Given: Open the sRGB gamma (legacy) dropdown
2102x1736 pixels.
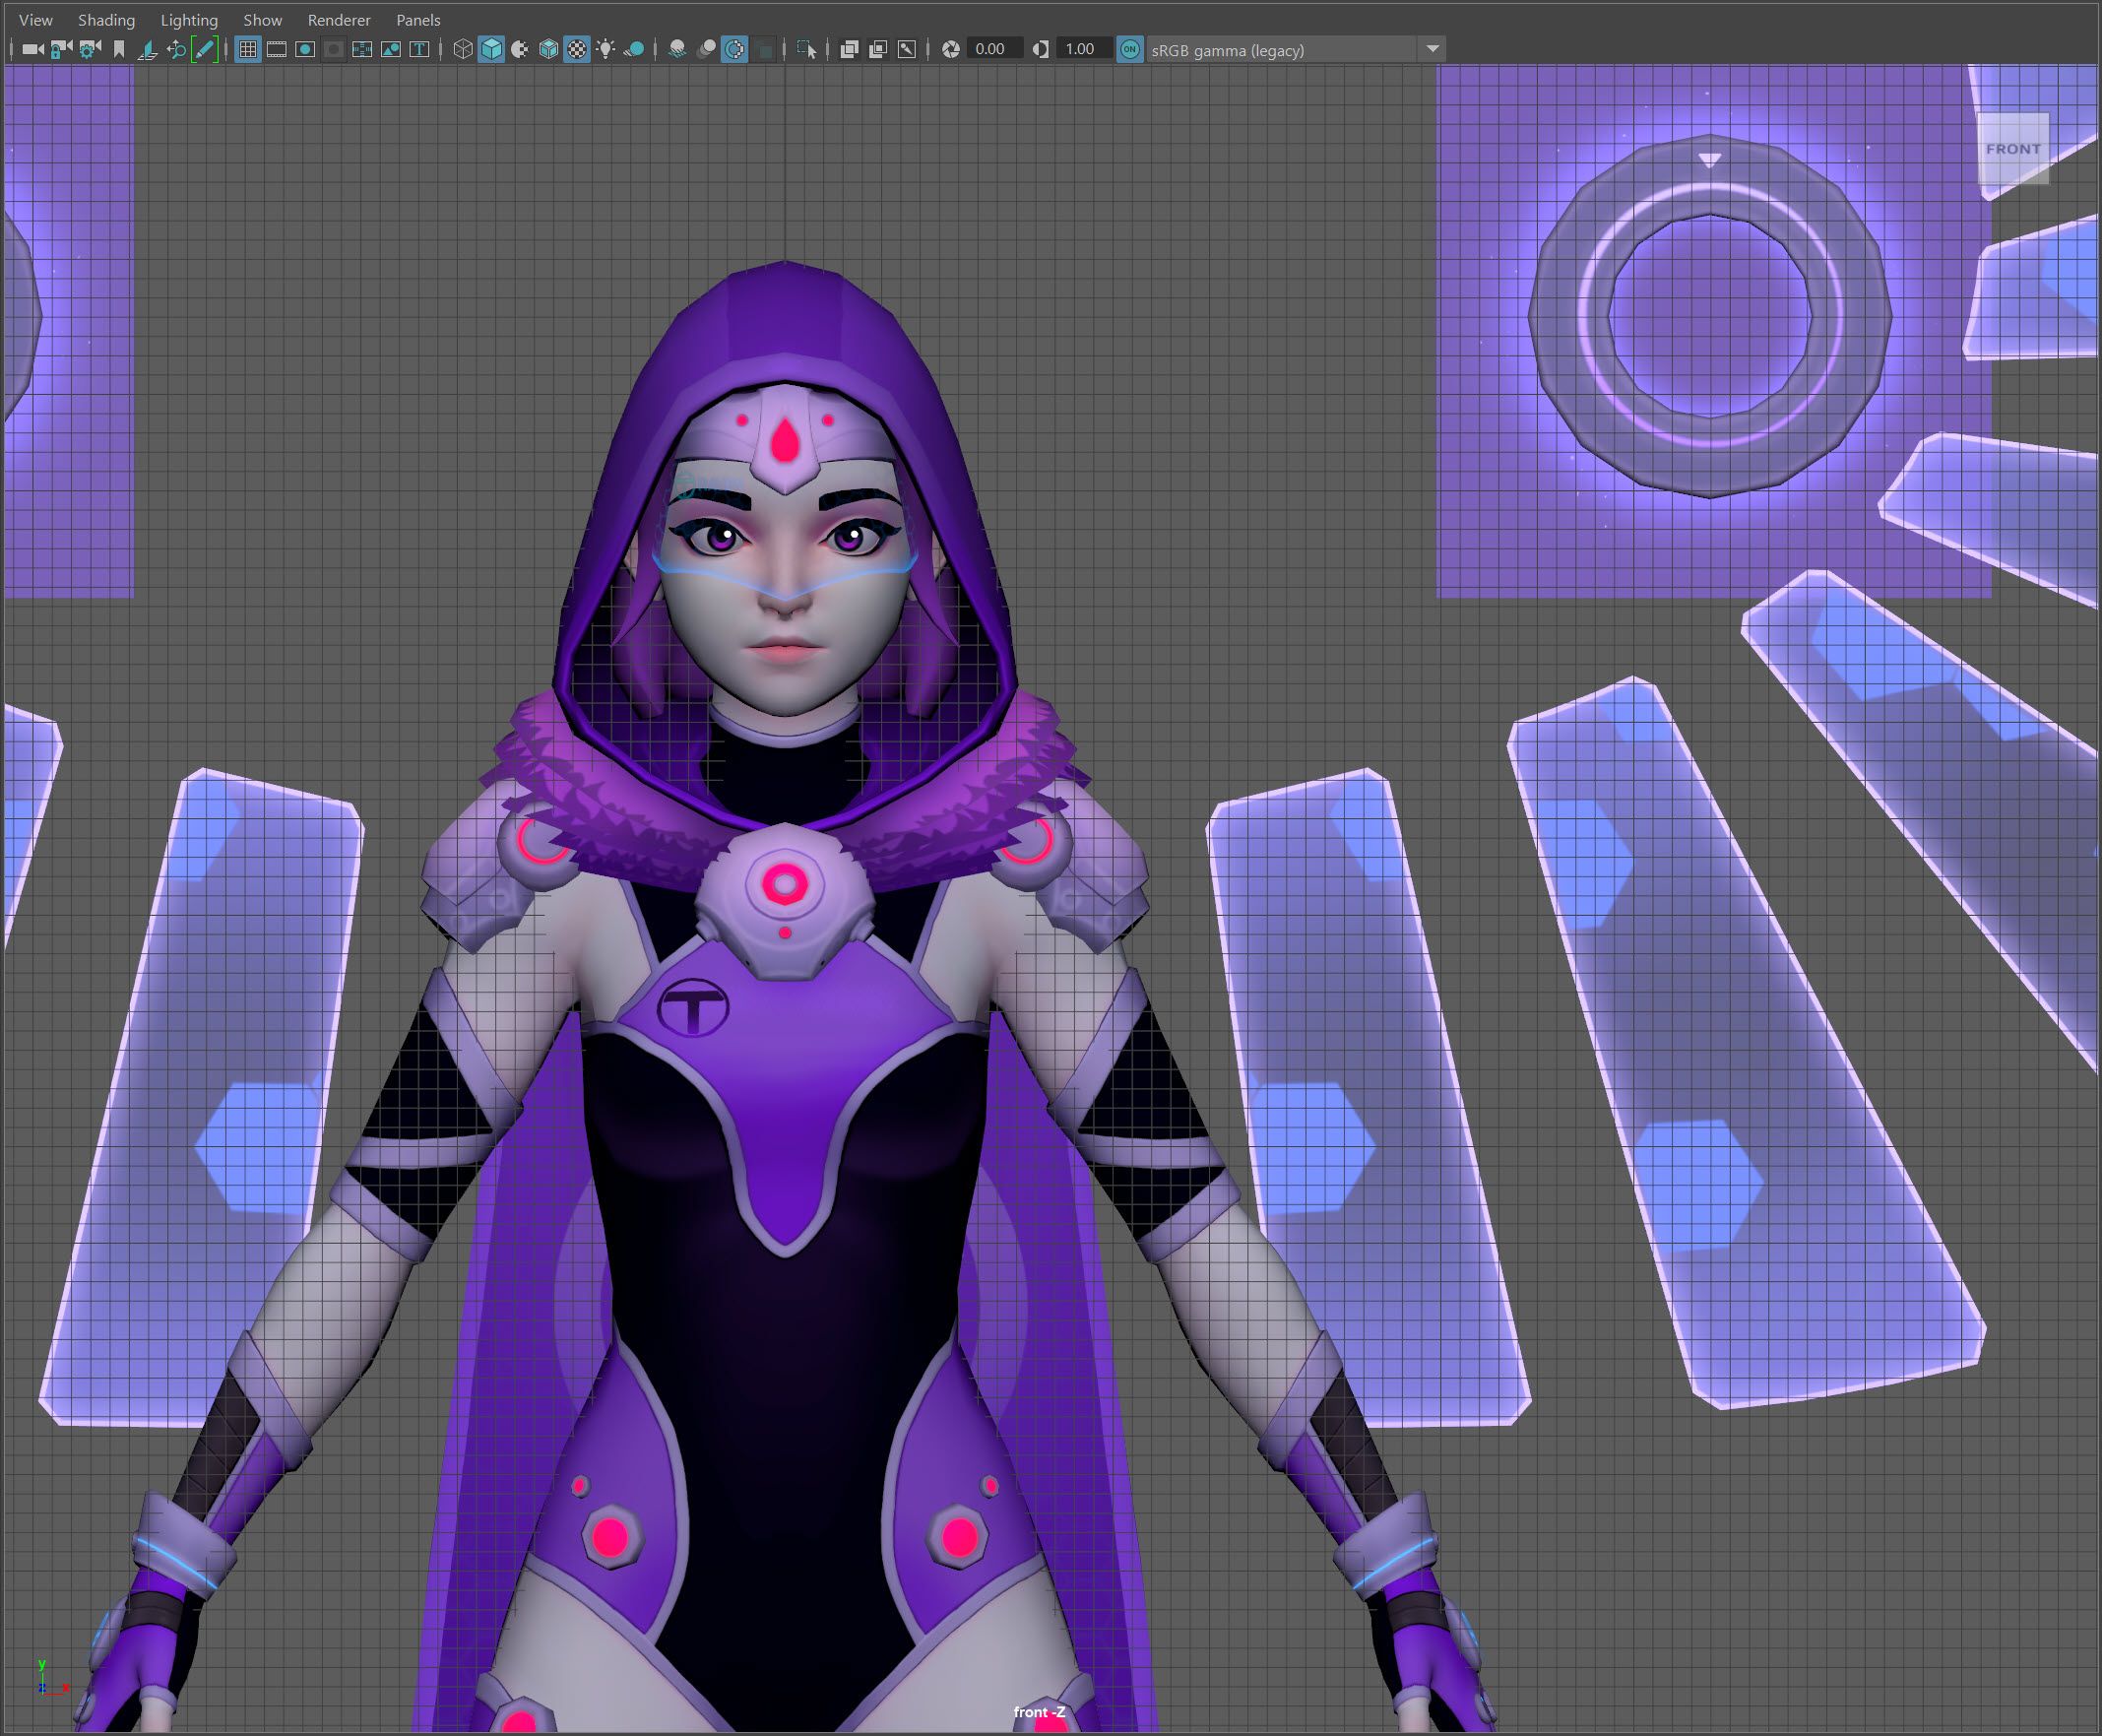Looking at the screenshot, I should click(x=1296, y=49).
